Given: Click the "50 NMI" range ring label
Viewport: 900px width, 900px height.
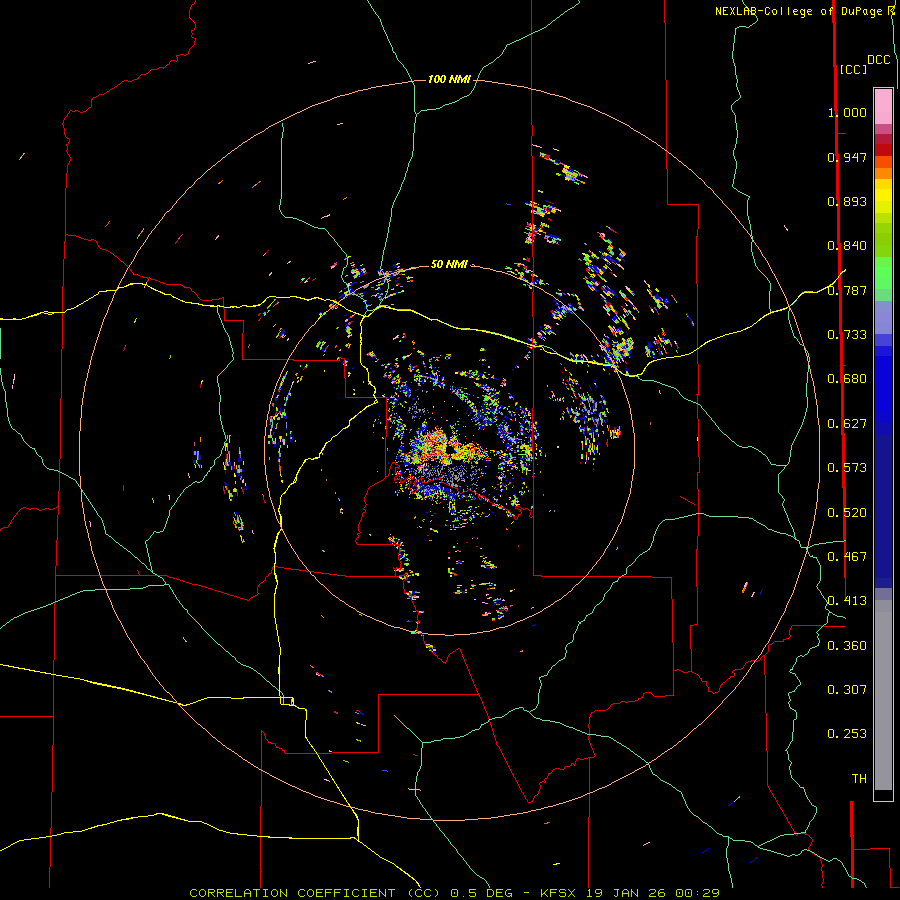Looking at the screenshot, I should point(449,264).
